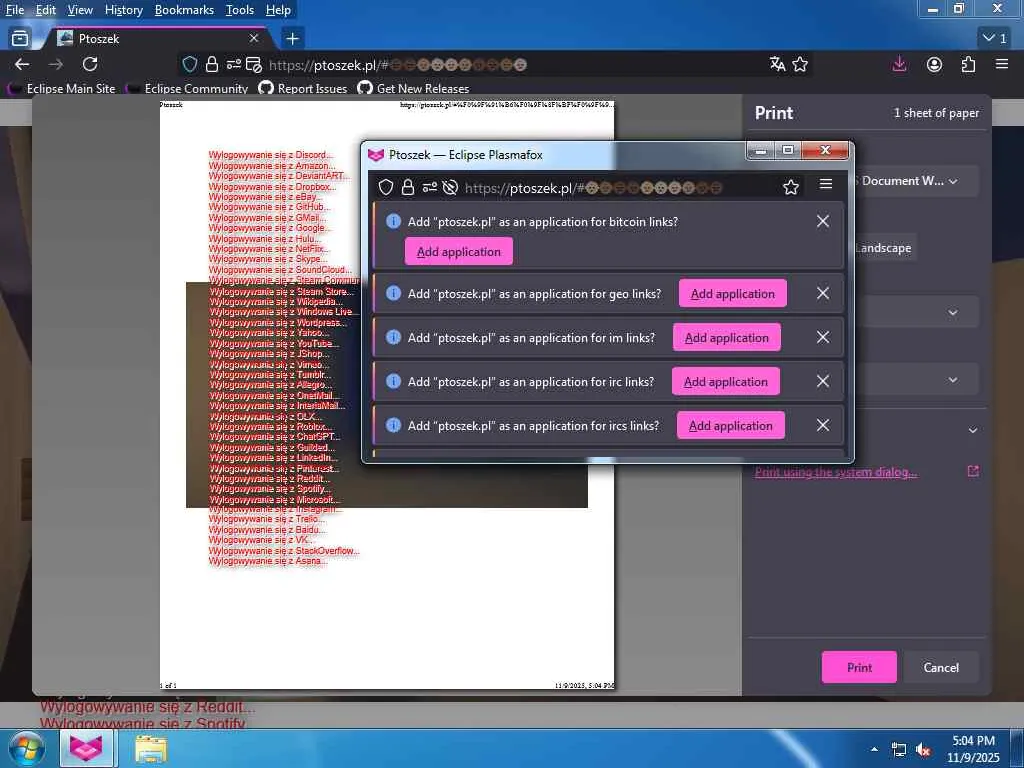Click the main window's padlock site info icon
Screen dimensions: 1024x768
(x=212, y=64)
